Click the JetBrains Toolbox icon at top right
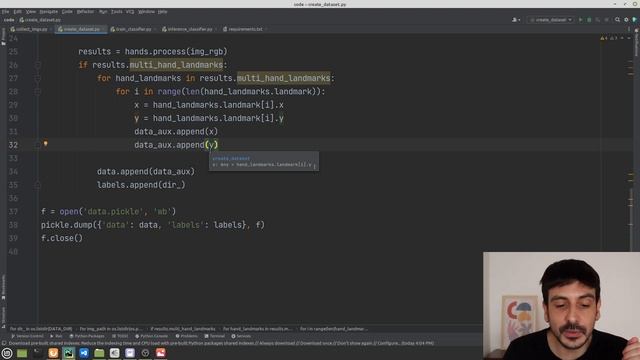This screenshot has width=640, height=360. pyautogui.click(x=634, y=20)
